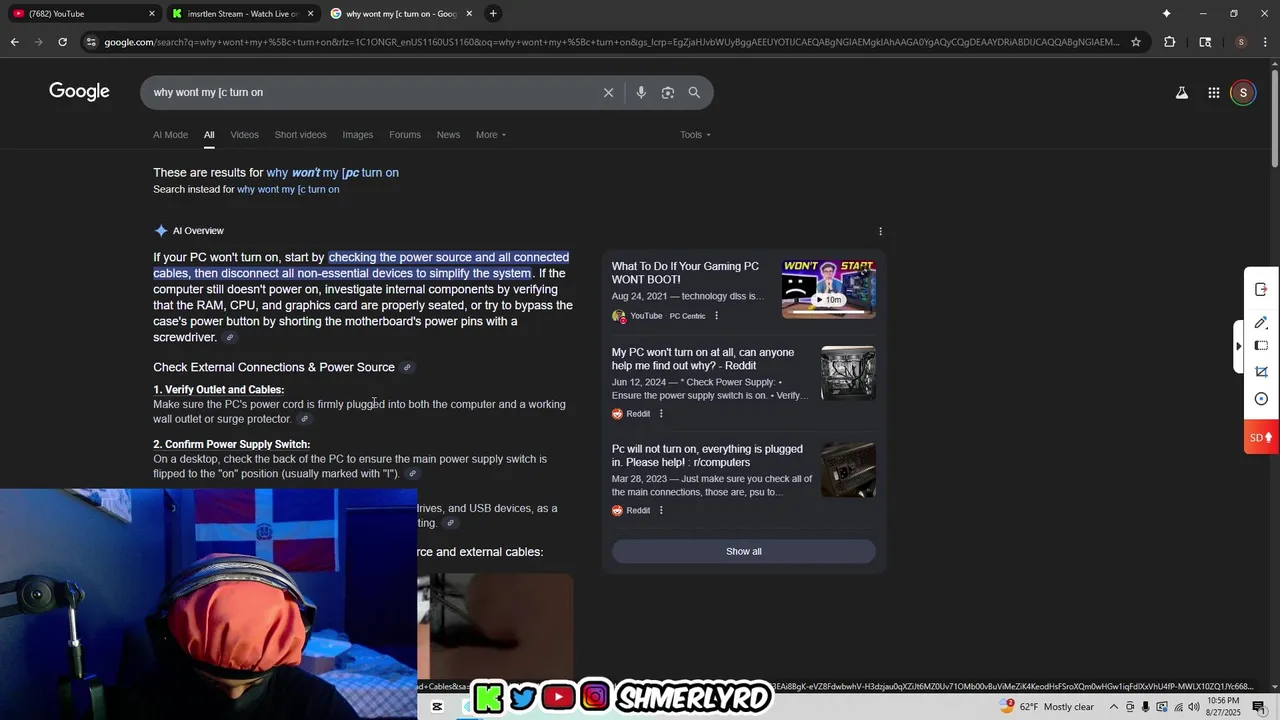The width and height of the screenshot is (1280, 720).
Task: Open Google account avatar on the page
Action: [1243, 93]
